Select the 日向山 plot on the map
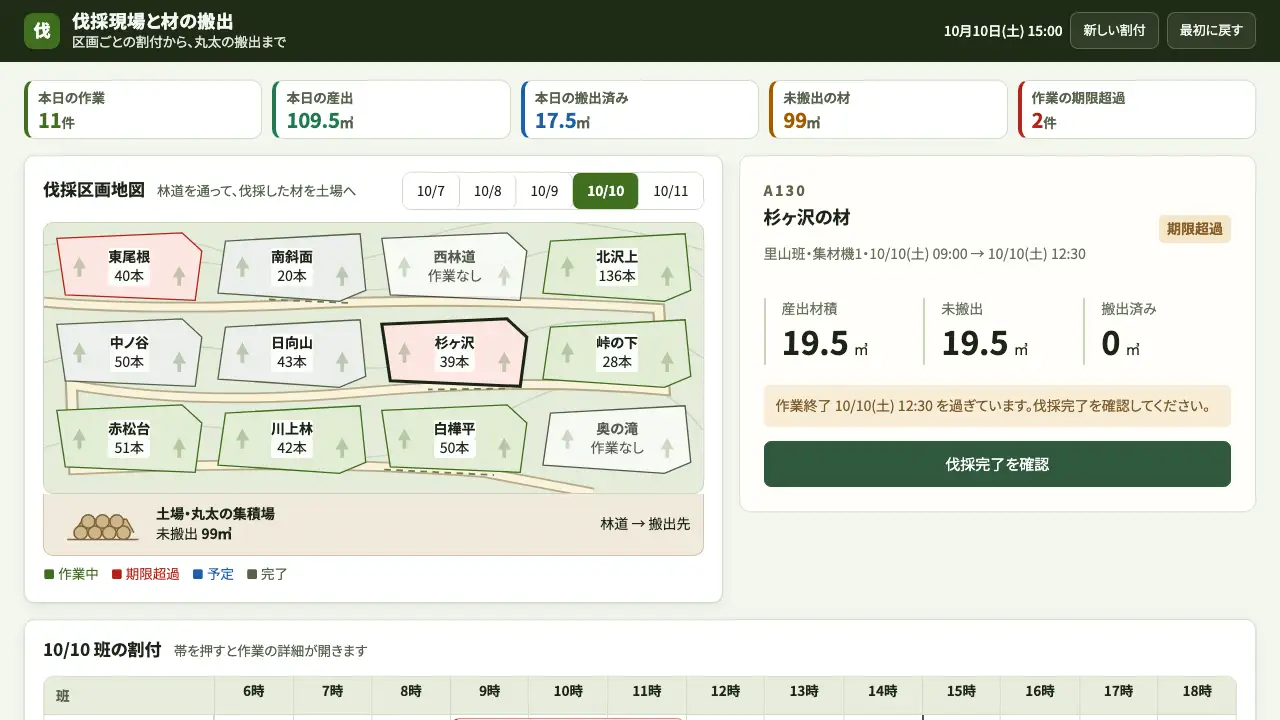1280x720 pixels. tap(292, 352)
